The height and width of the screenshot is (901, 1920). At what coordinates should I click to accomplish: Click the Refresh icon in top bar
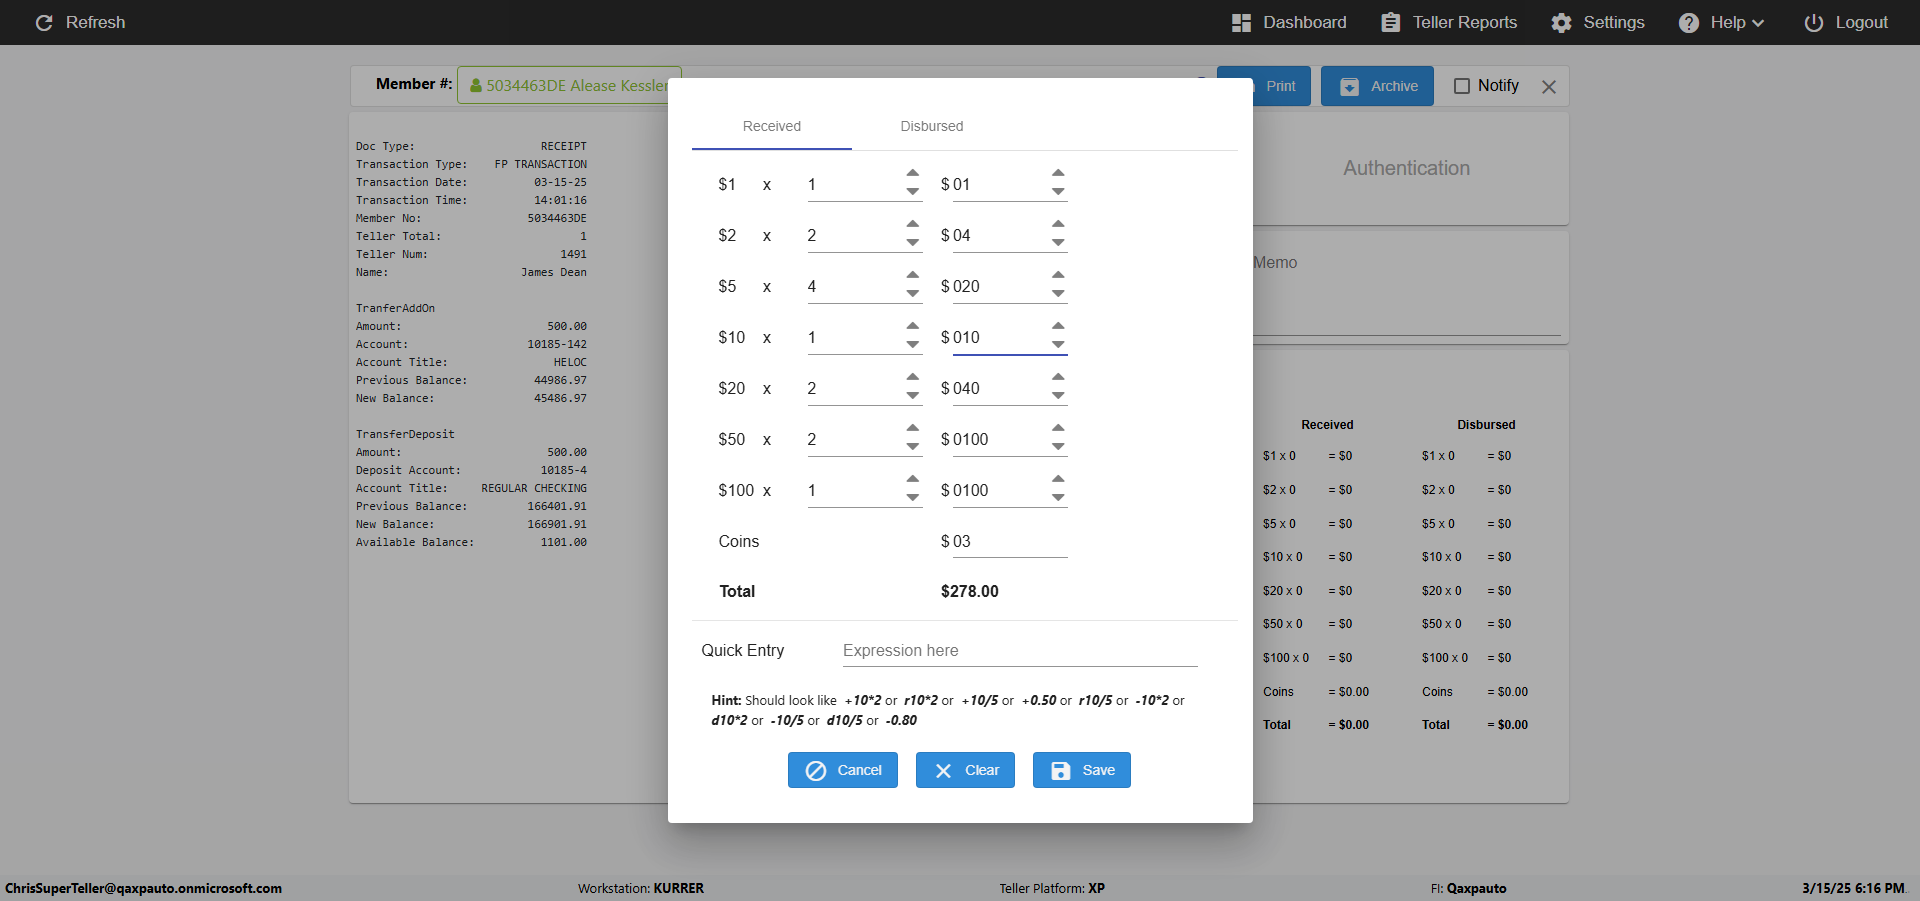click(44, 22)
